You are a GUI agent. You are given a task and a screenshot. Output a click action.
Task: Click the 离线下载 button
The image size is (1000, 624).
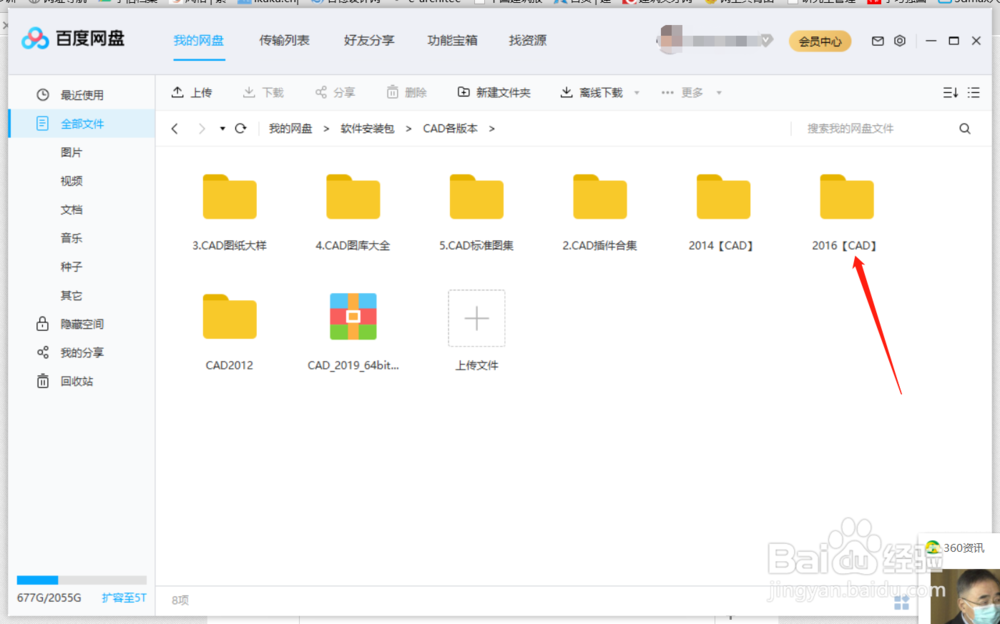591,93
